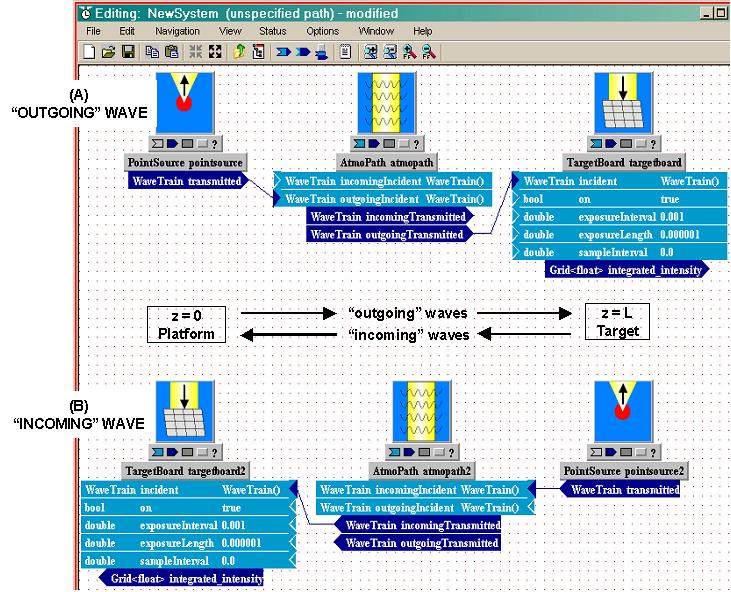Click the input-arrow icon under atmopath's picture
Viewport: 731px width, 592px height.
pos(359,144)
